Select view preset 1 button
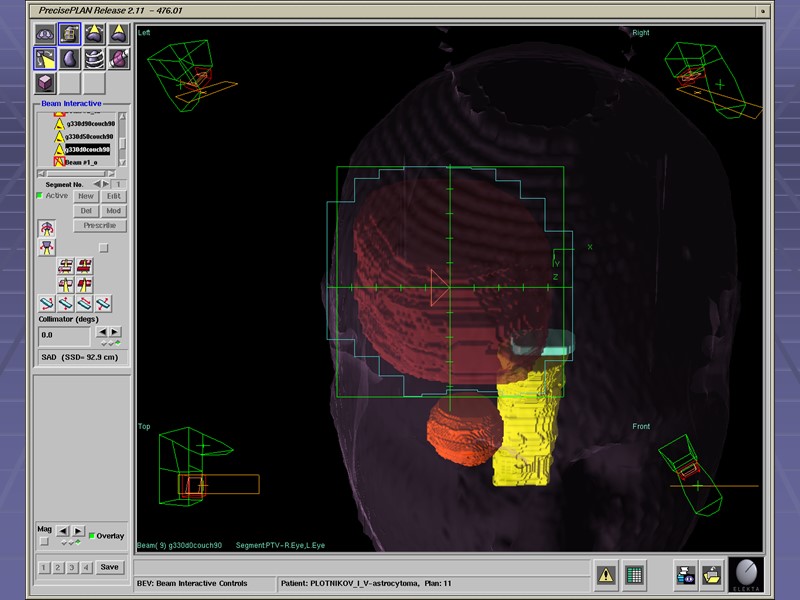 [x=44, y=567]
